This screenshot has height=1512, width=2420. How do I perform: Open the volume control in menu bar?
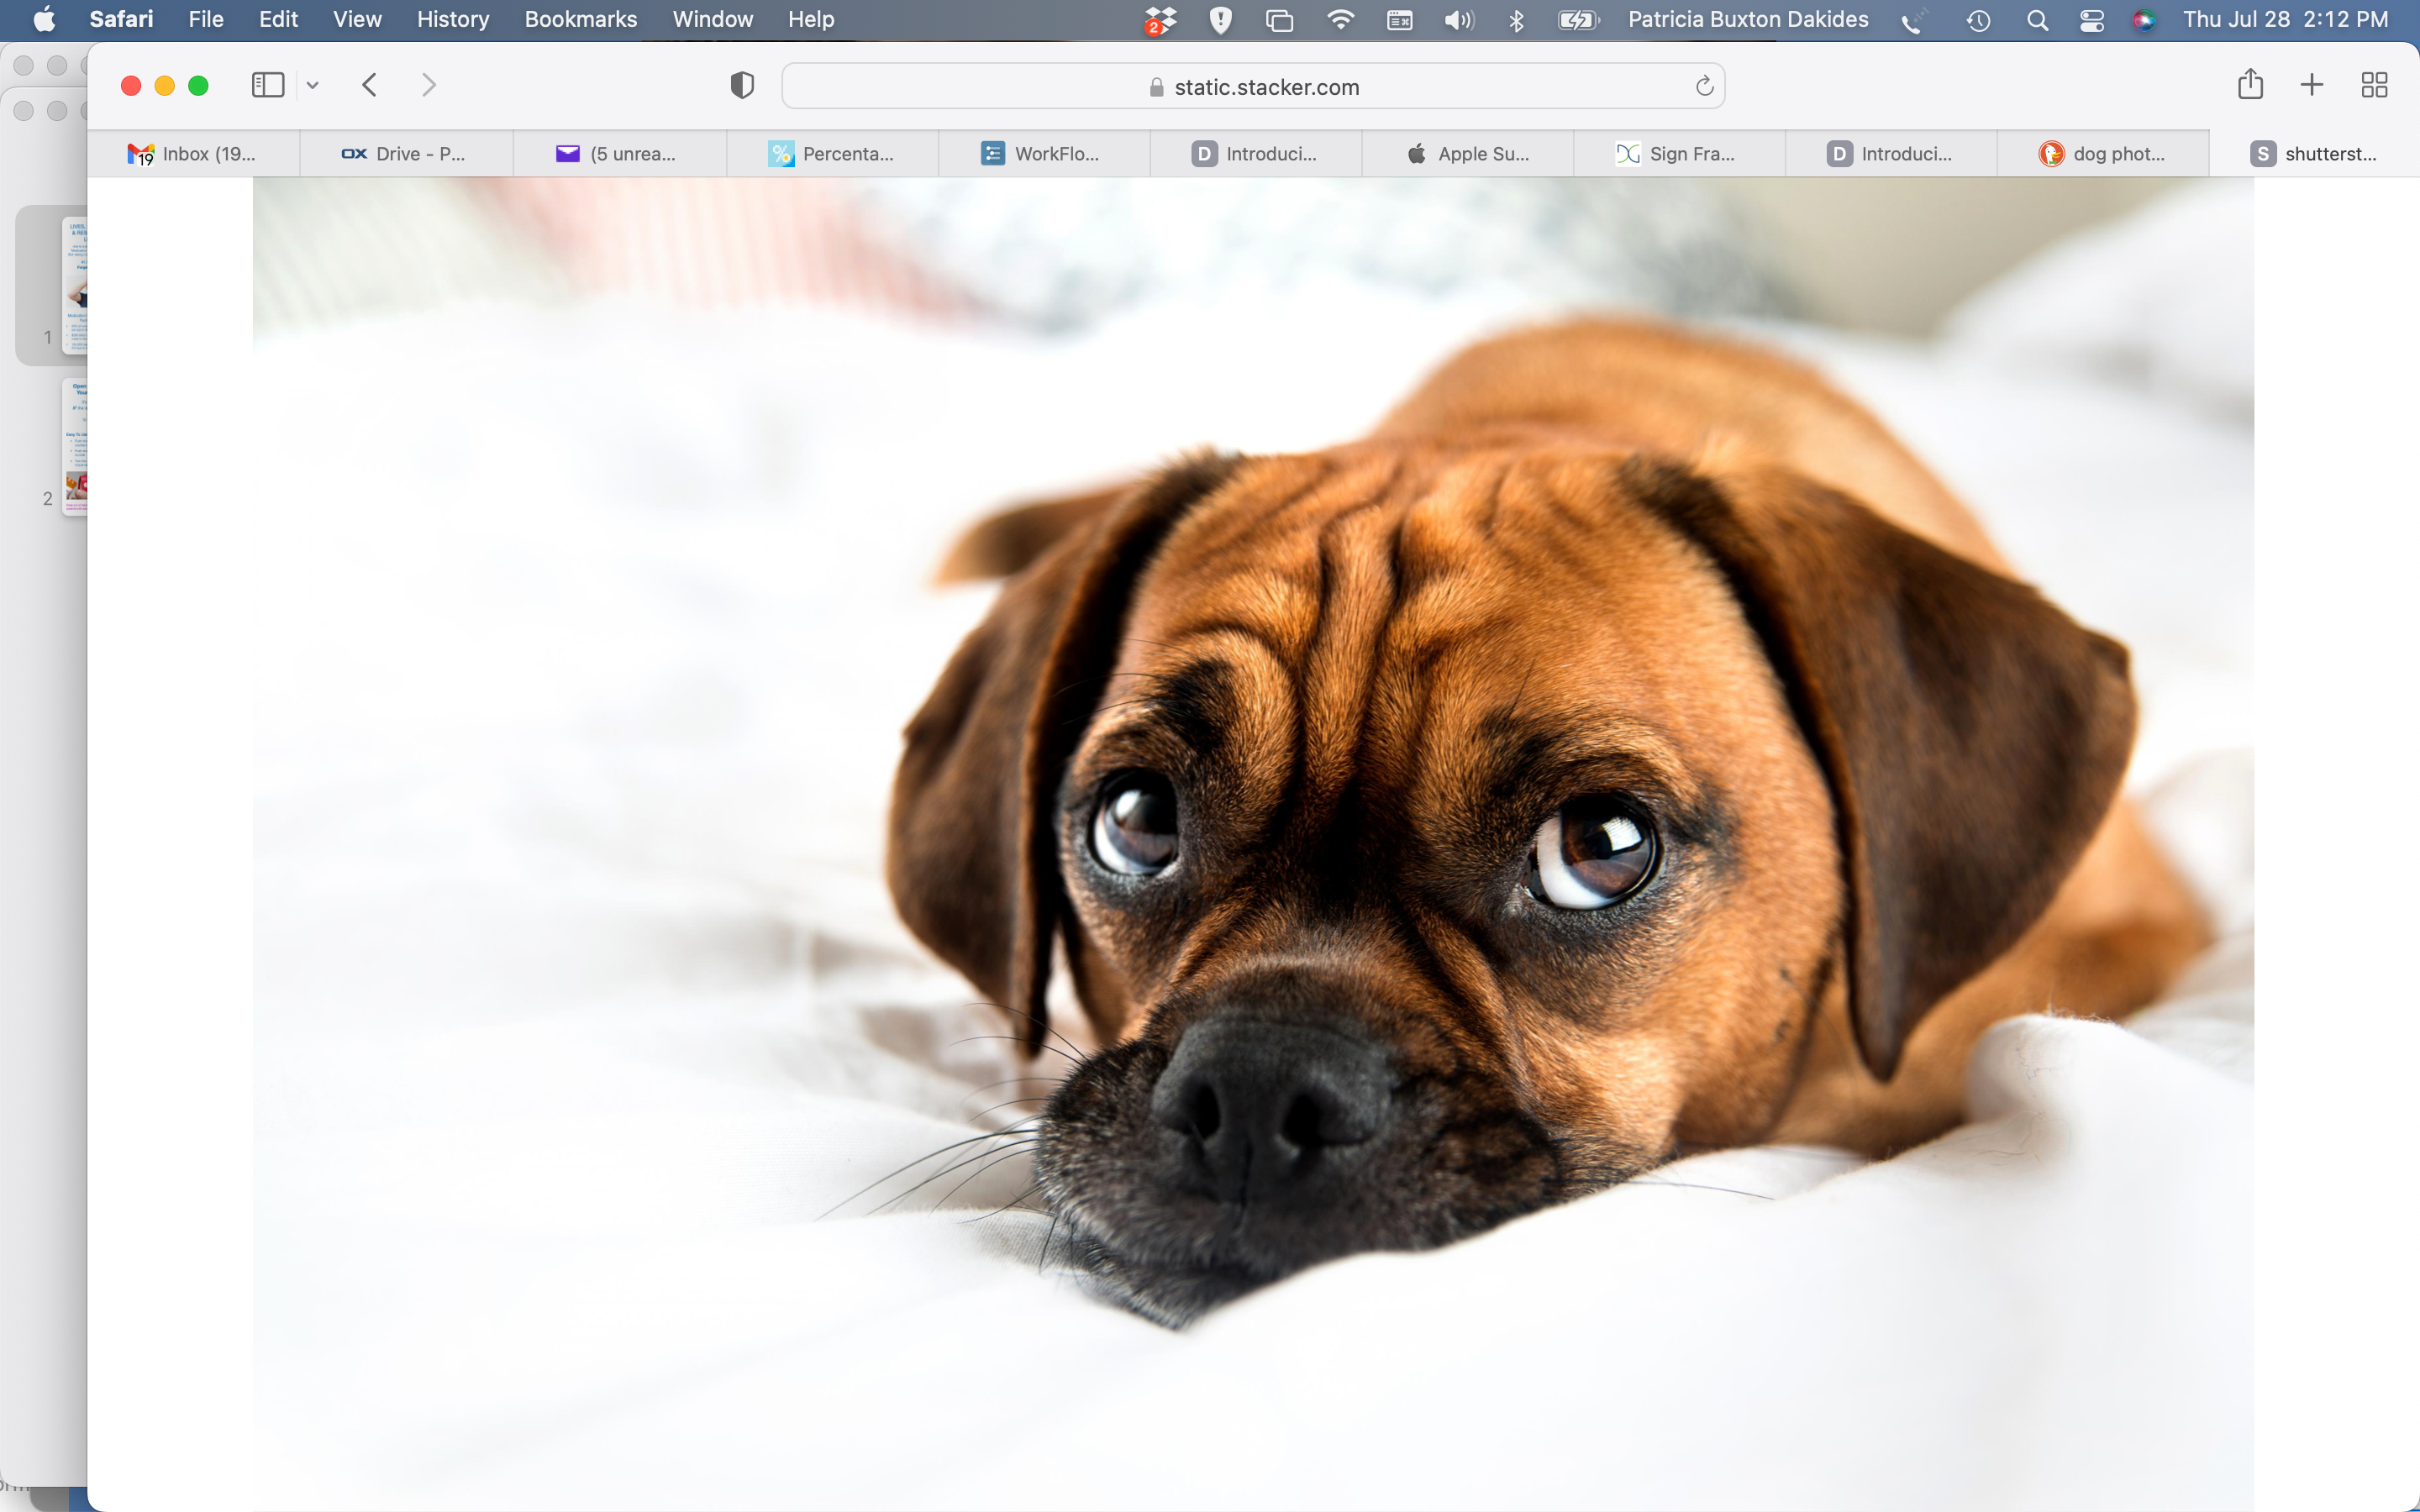(x=1459, y=20)
